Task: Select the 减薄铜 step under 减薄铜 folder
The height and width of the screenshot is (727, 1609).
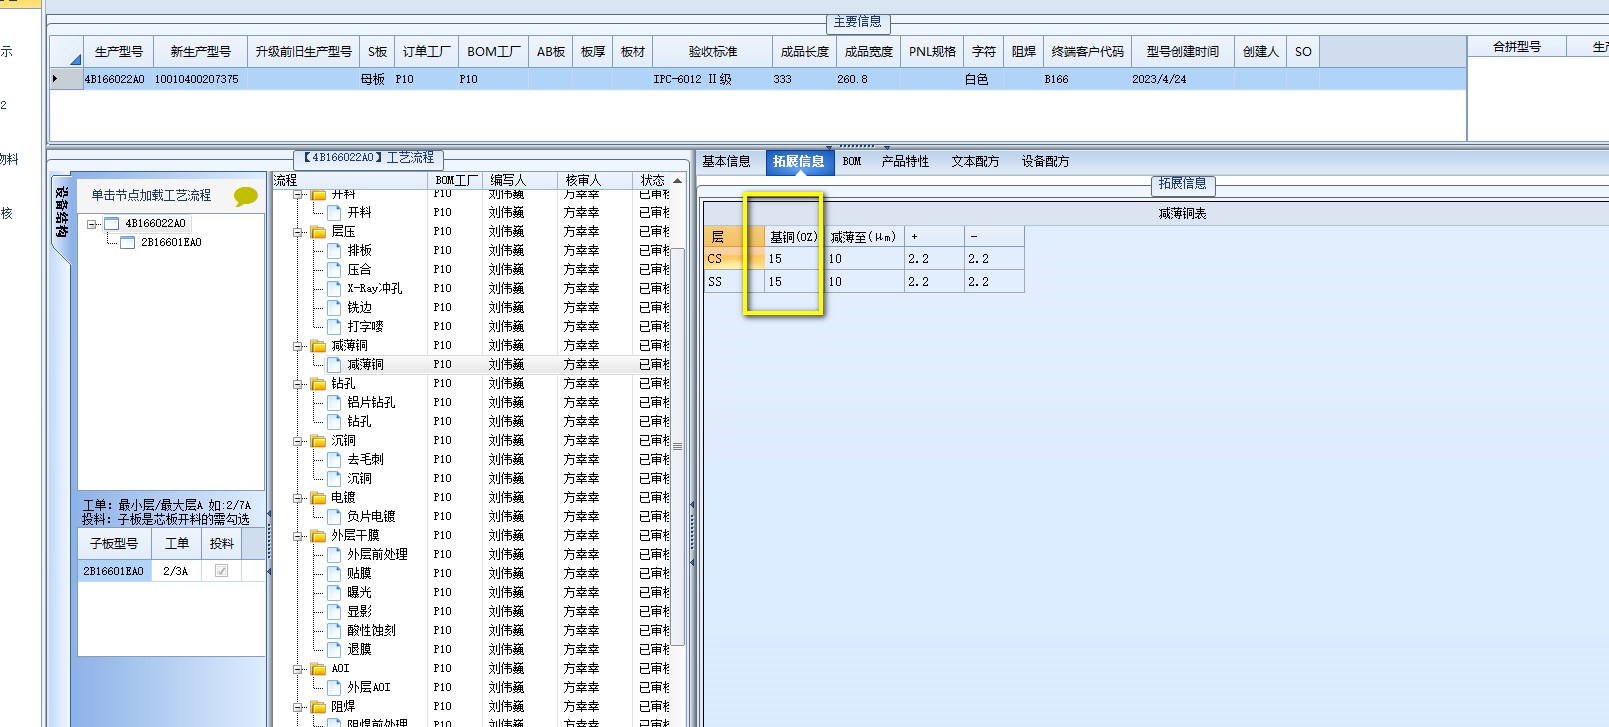Action: coord(365,365)
